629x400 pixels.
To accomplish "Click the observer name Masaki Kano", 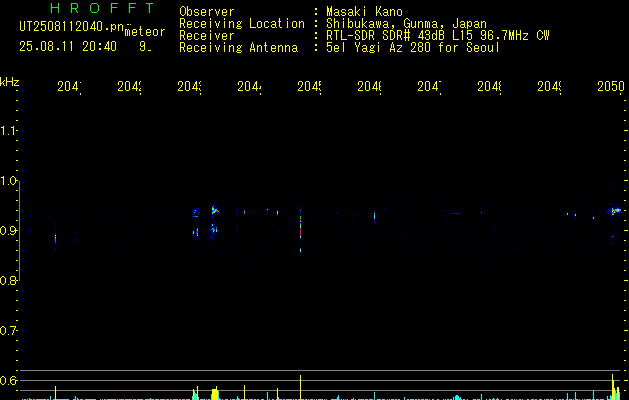I will coord(364,12).
